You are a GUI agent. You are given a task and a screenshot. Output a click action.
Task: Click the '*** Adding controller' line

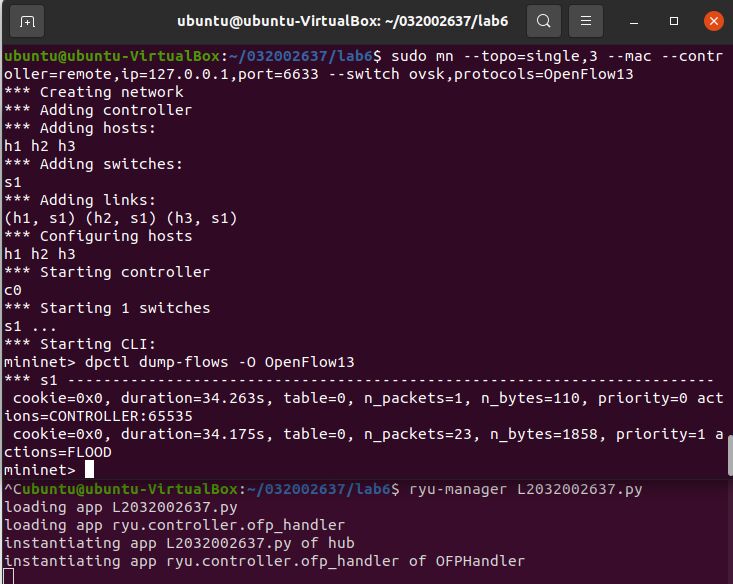(98, 110)
